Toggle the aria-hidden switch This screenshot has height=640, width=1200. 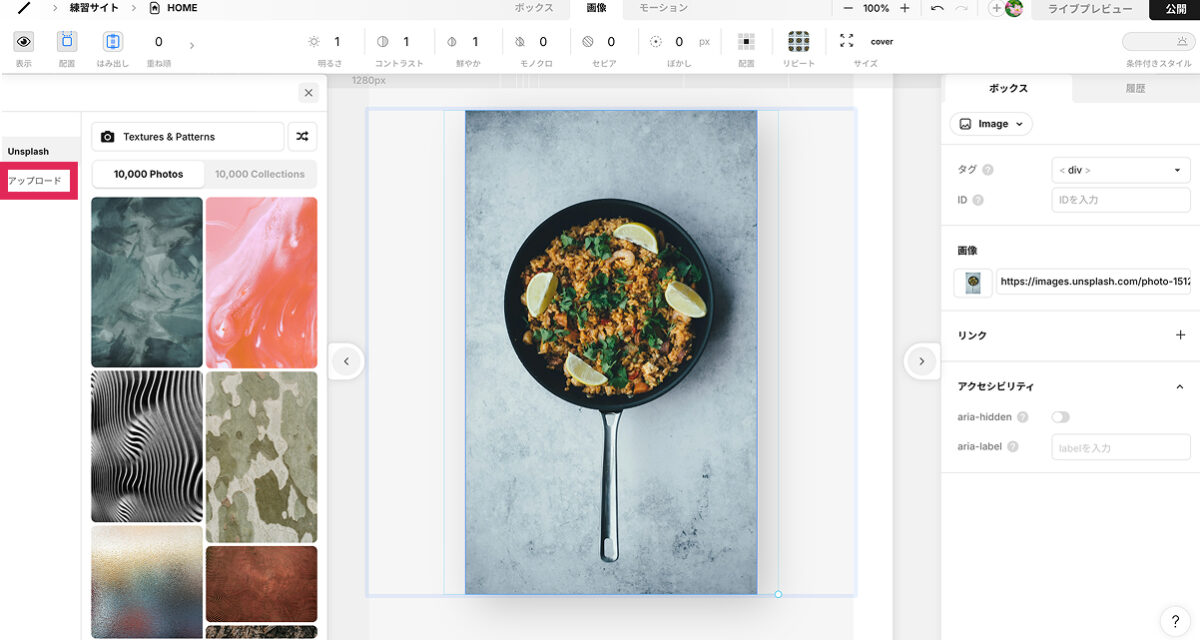click(x=1060, y=417)
